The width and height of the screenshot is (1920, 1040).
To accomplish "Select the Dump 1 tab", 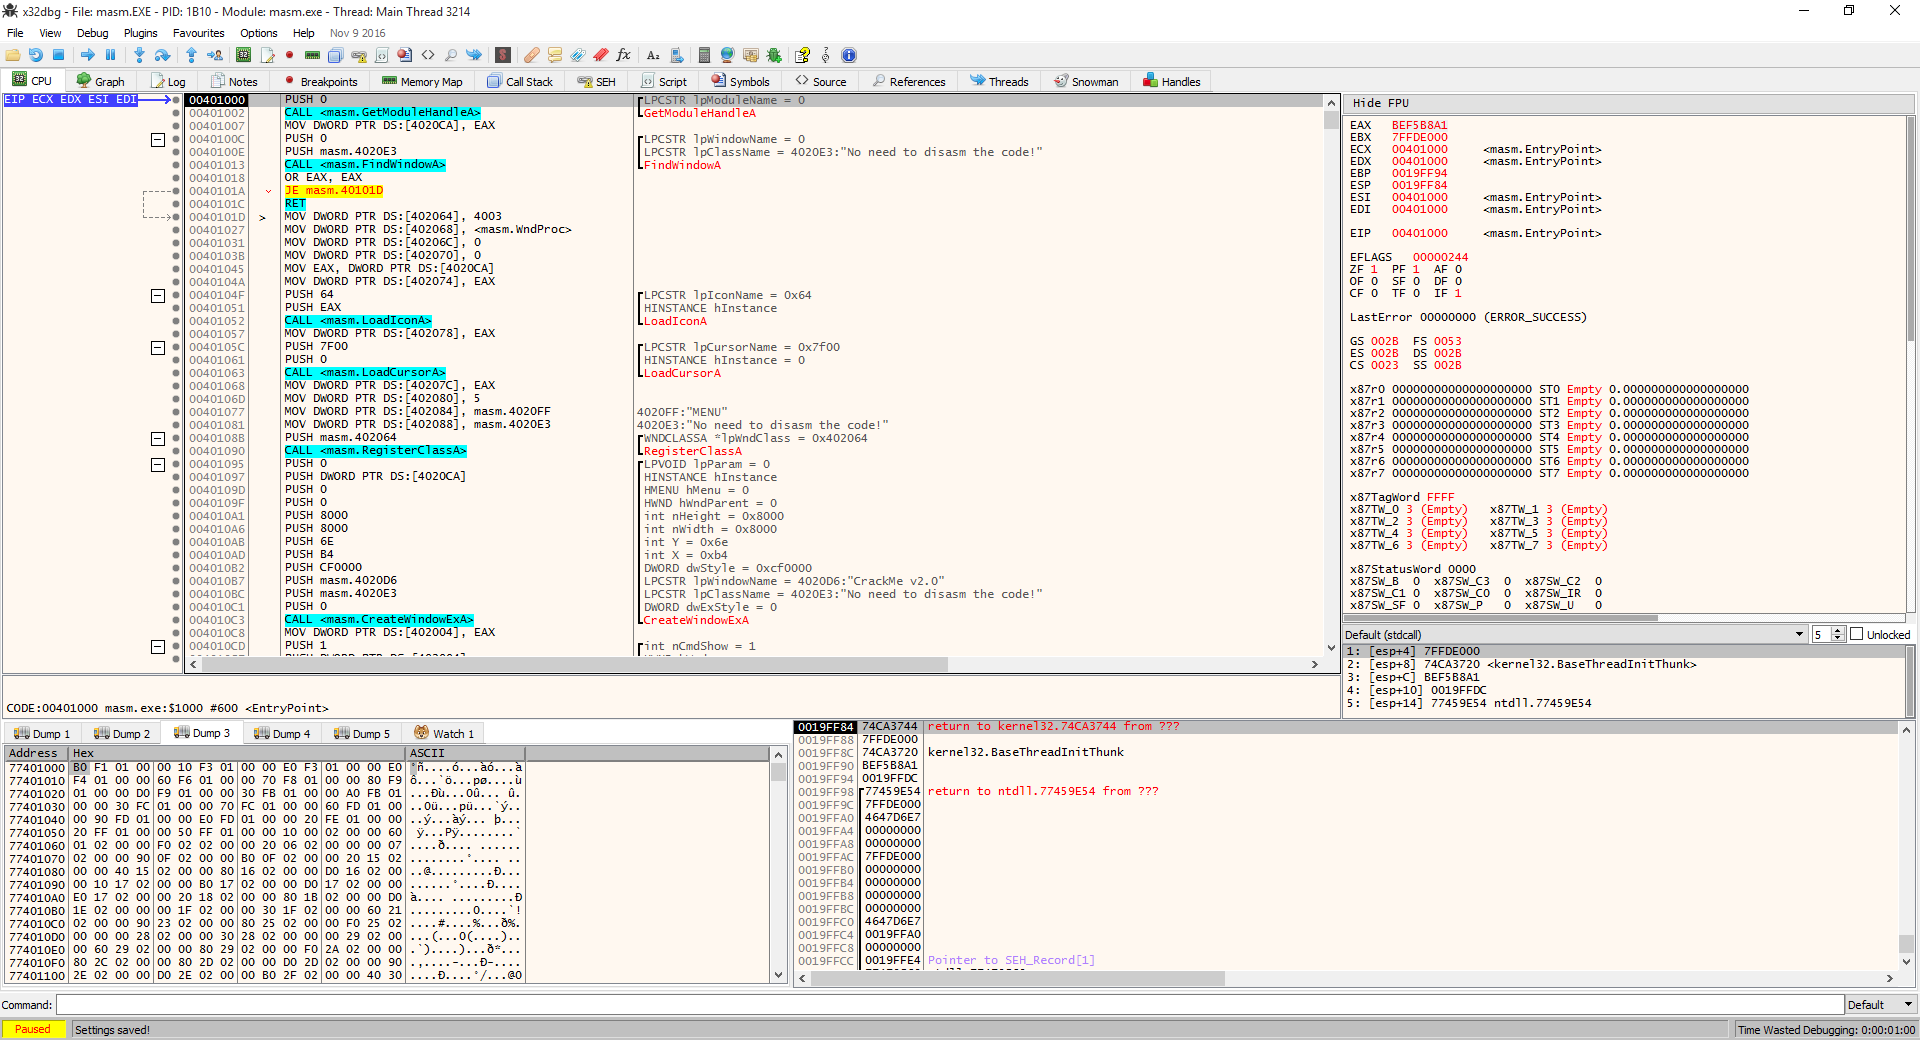I will 42,734.
